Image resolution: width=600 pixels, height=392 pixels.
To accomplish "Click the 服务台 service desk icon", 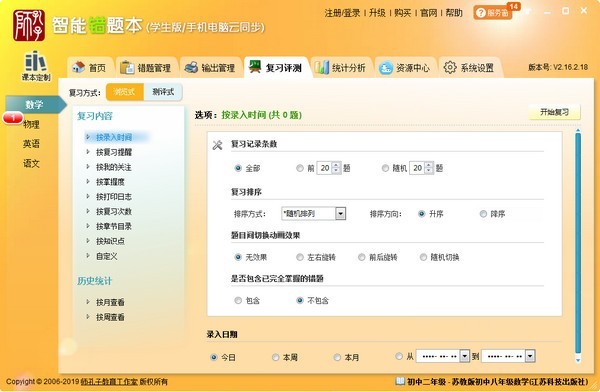I will (493, 13).
